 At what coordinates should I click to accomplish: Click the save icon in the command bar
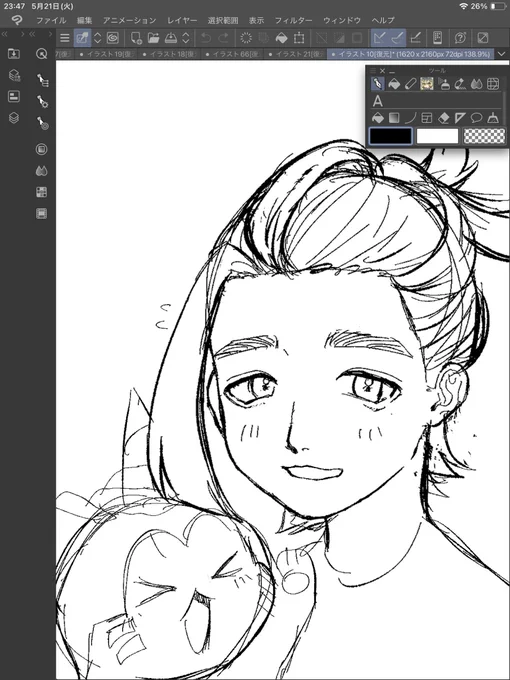pos(171,38)
